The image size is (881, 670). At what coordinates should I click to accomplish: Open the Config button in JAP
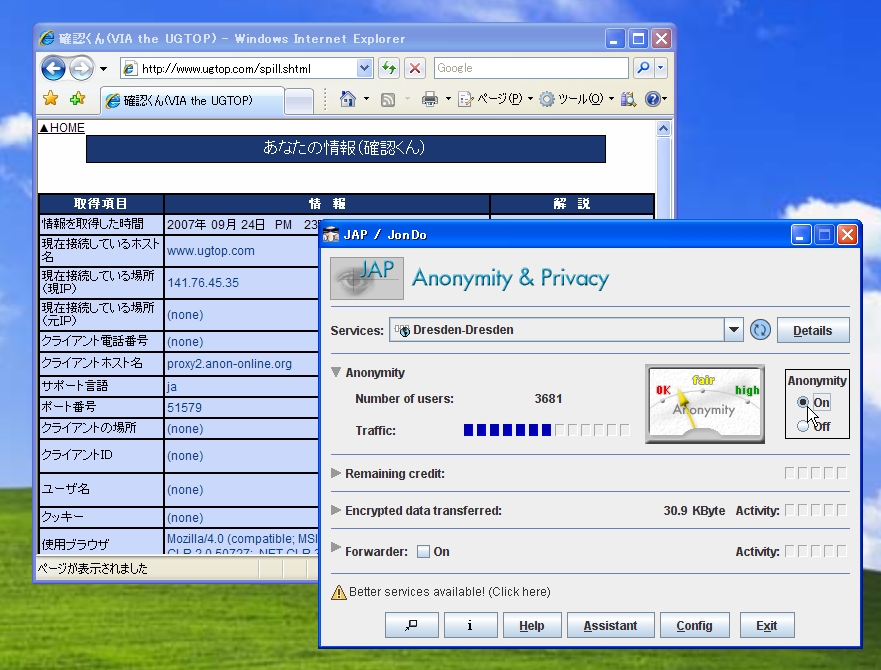tap(694, 625)
